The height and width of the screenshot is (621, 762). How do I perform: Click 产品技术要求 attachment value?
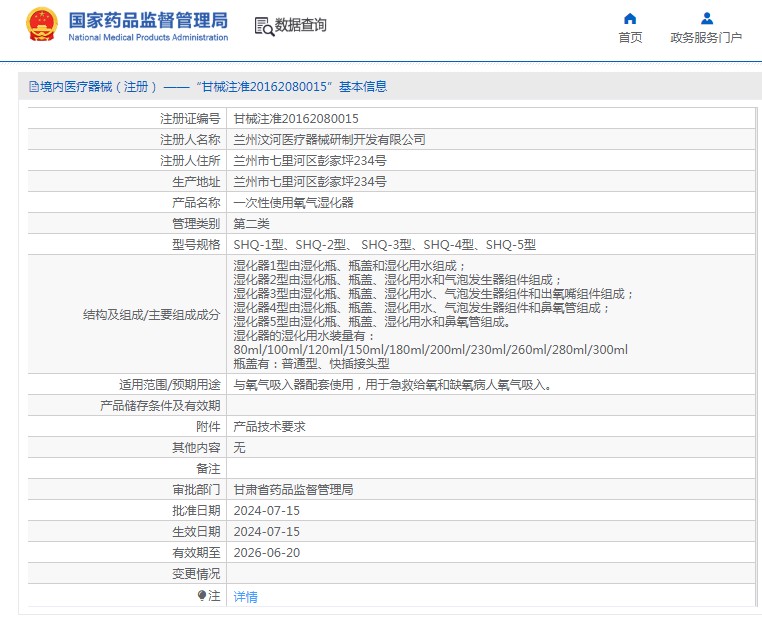pyautogui.click(x=269, y=427)
